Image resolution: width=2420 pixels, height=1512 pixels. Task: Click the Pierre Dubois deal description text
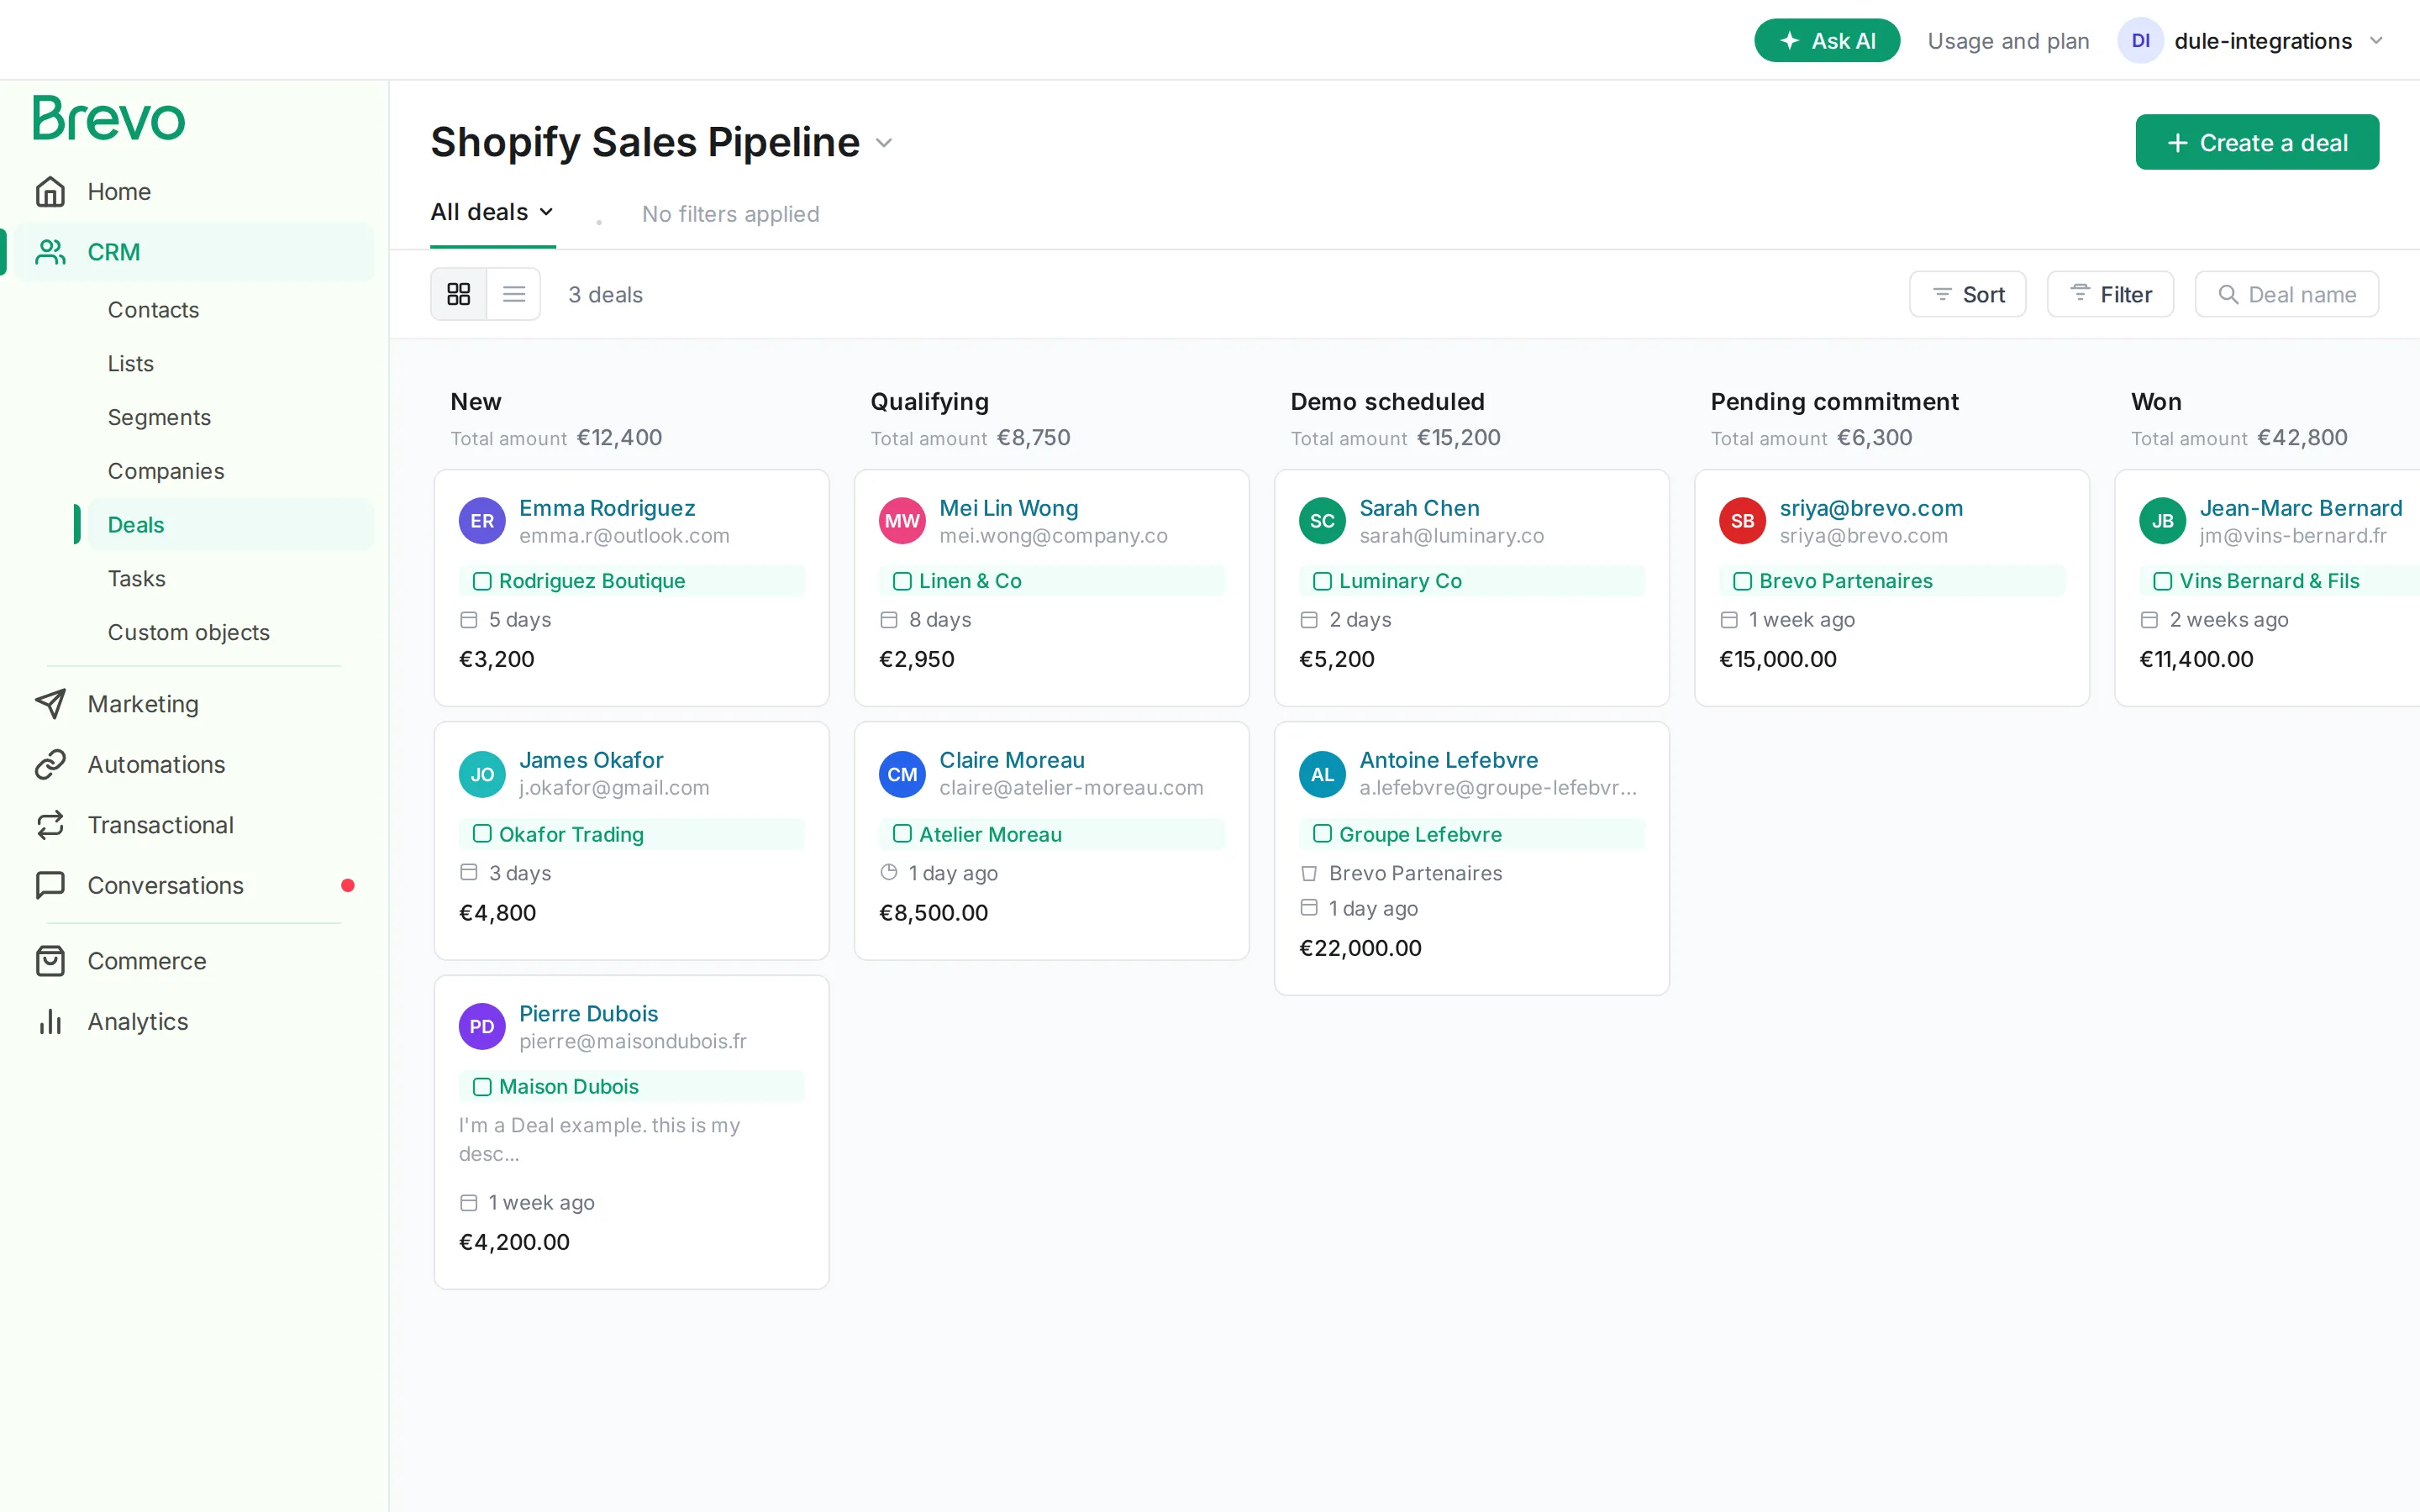[x=599, y=1139]
